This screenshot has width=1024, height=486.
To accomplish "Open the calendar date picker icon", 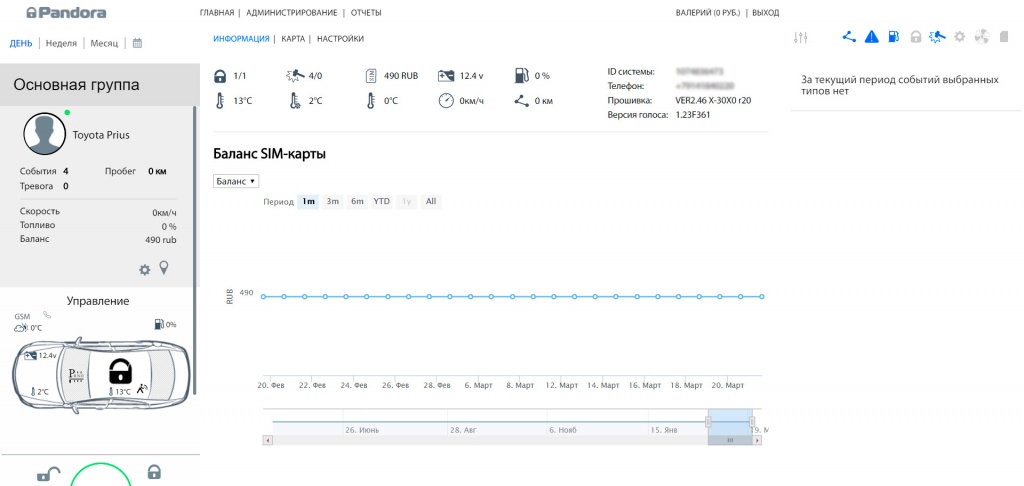I will coord(137,43).
